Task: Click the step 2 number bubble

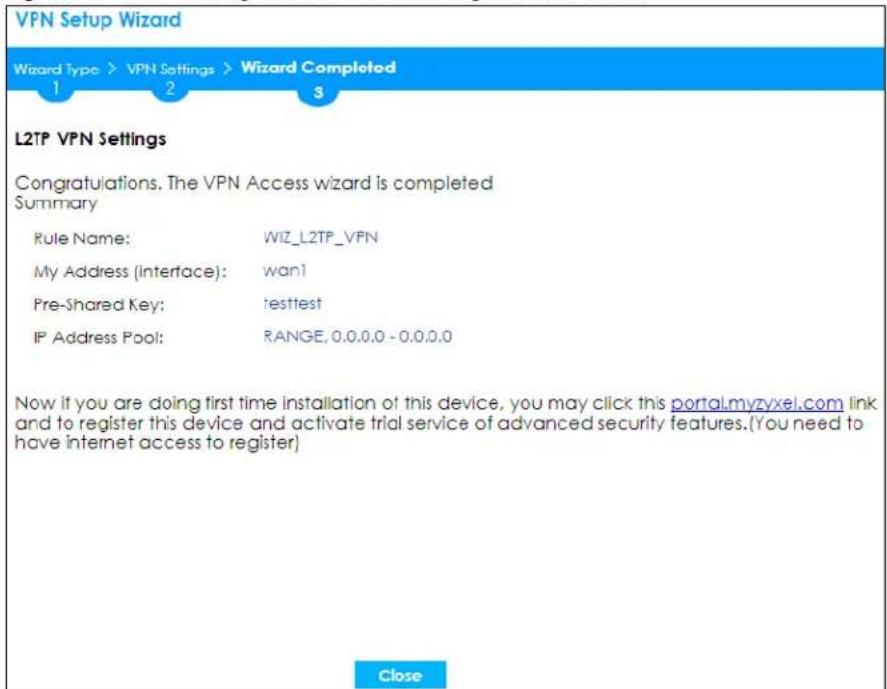Action: pos(170,91)
